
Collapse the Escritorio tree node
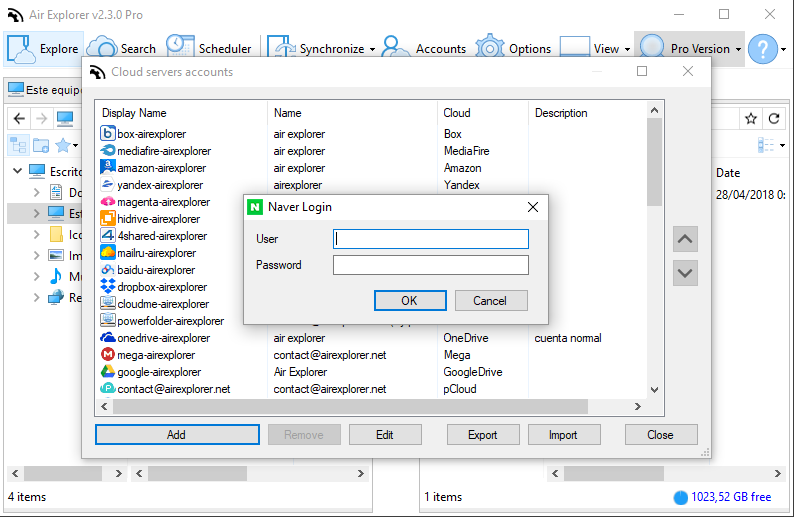point(17,171)
